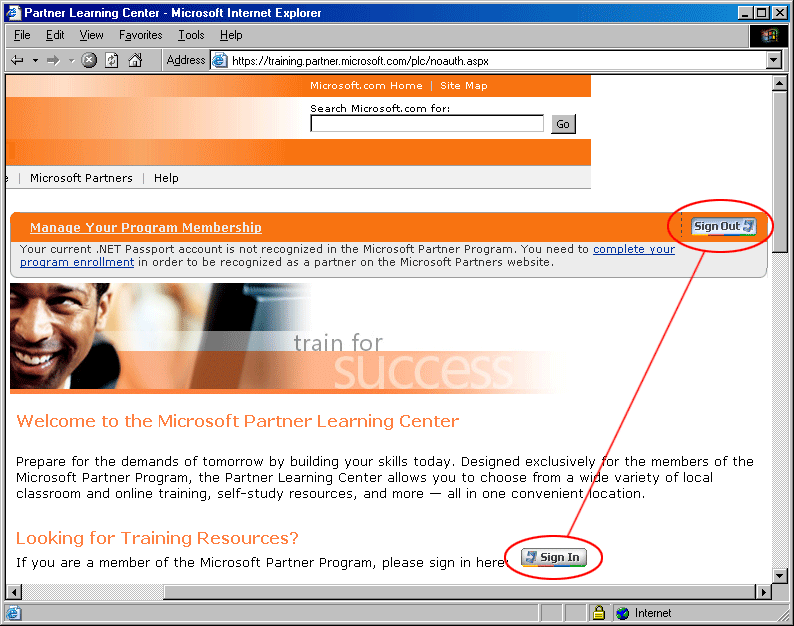
Task: Click the Sign In button
Action: click(554, 557)
